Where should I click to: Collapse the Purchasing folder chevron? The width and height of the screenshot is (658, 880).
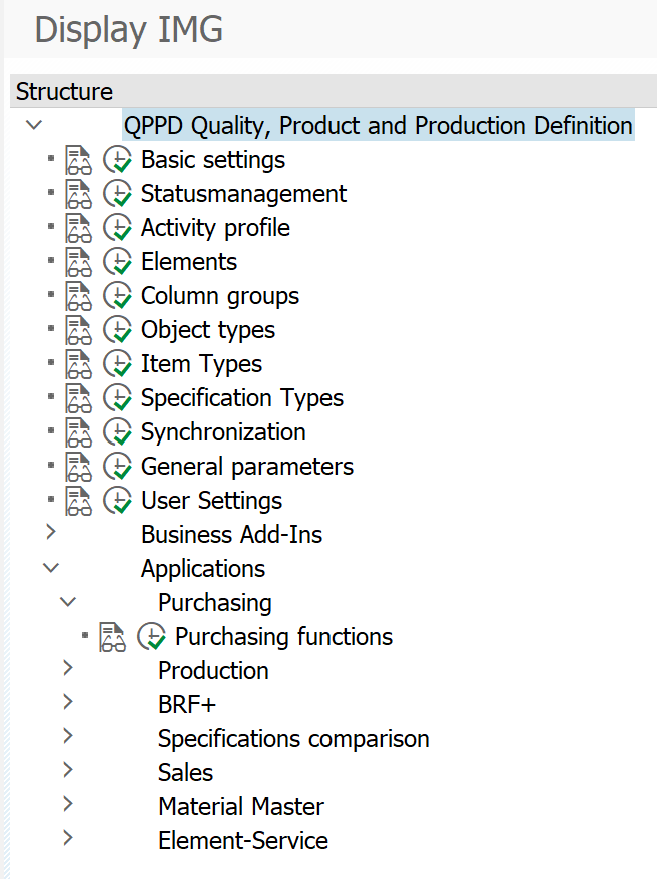coord(68,601)
